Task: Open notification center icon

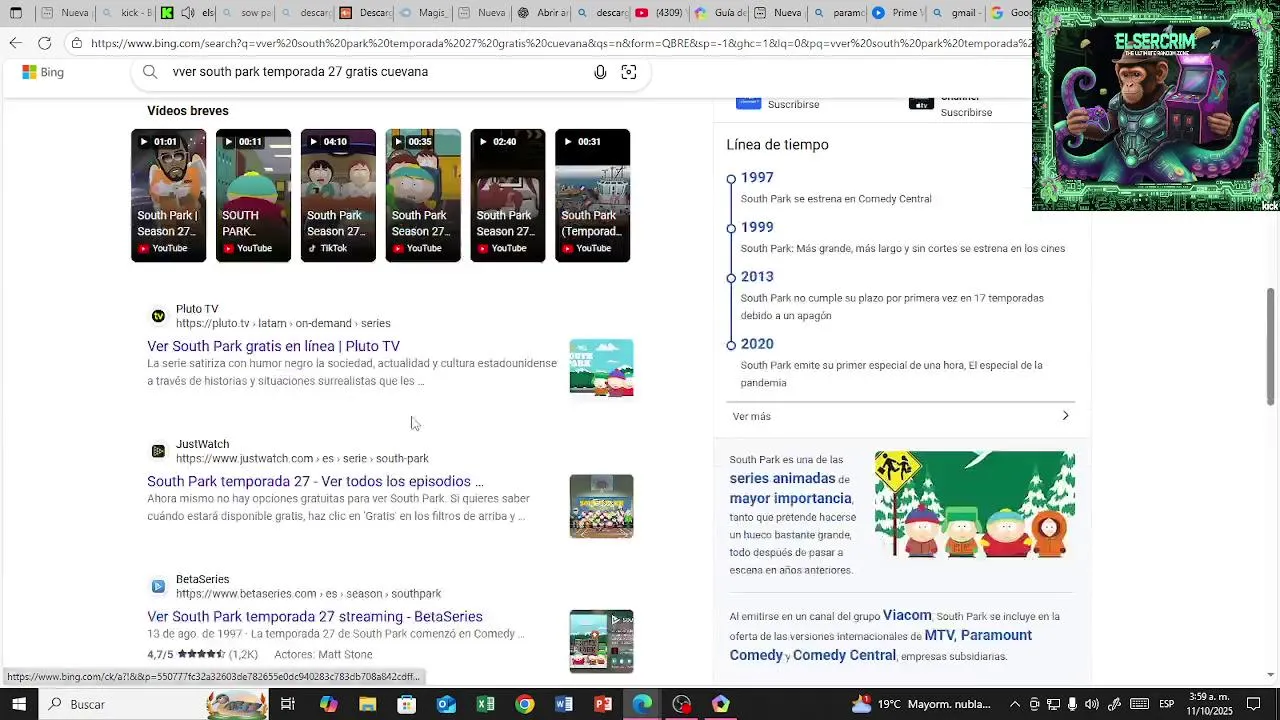Action: 1254,704
